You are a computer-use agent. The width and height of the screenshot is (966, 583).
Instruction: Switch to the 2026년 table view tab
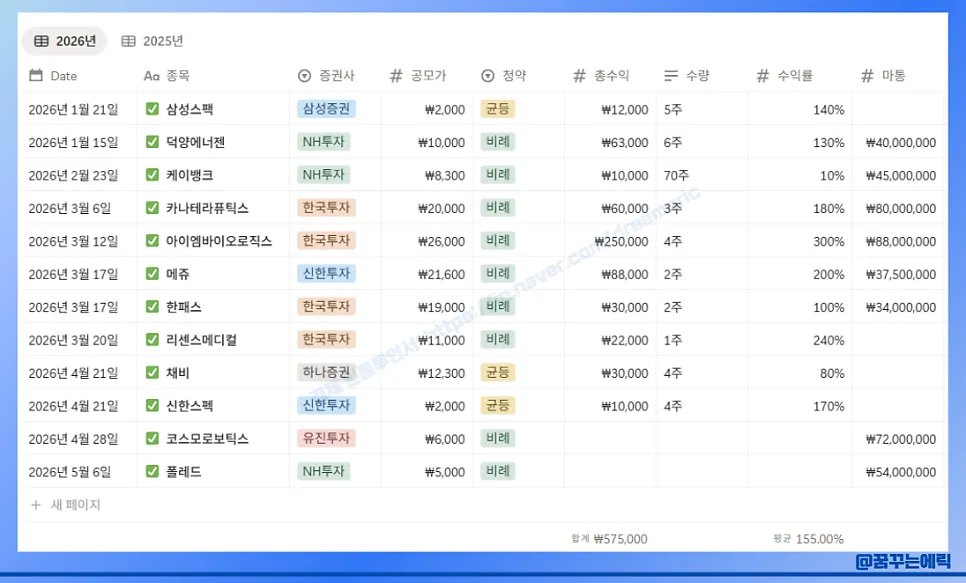tap(65, 41)
